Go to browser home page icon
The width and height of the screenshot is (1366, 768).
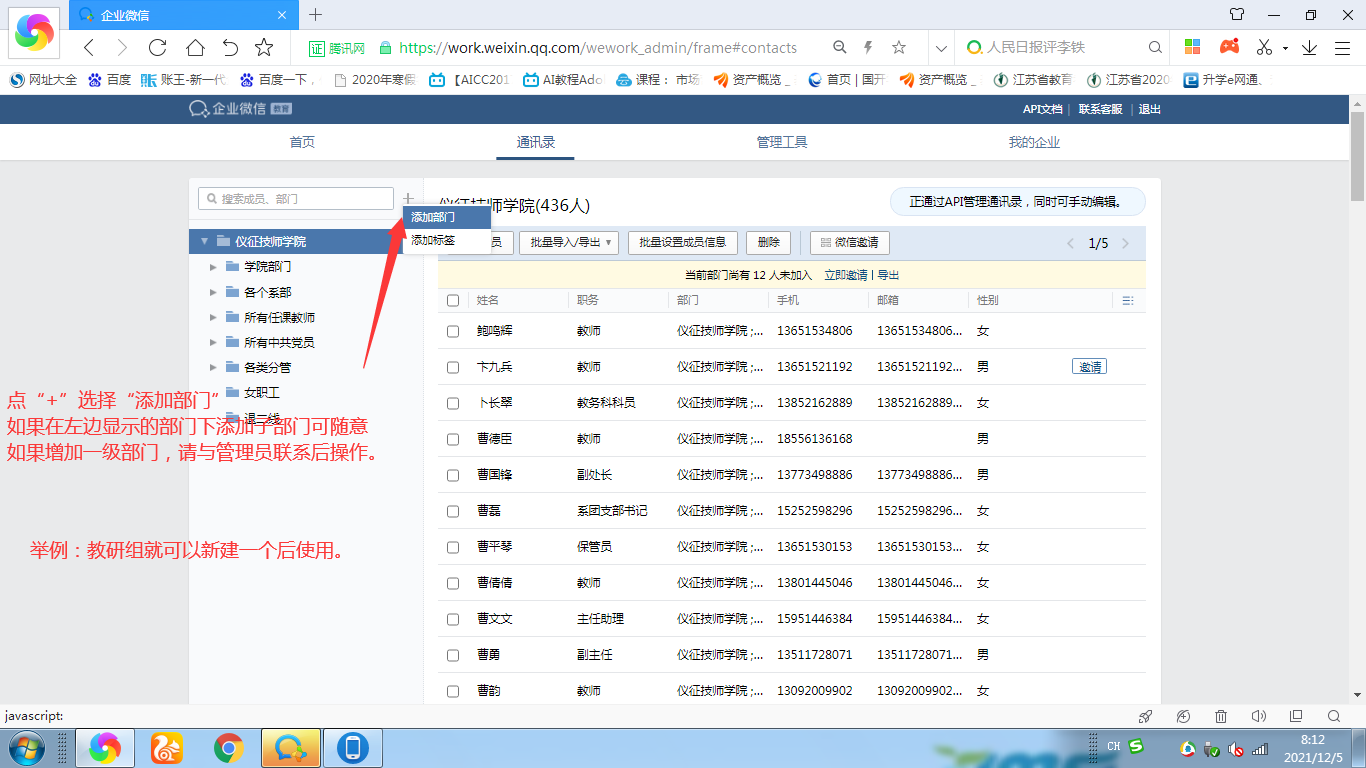(195, 47)
